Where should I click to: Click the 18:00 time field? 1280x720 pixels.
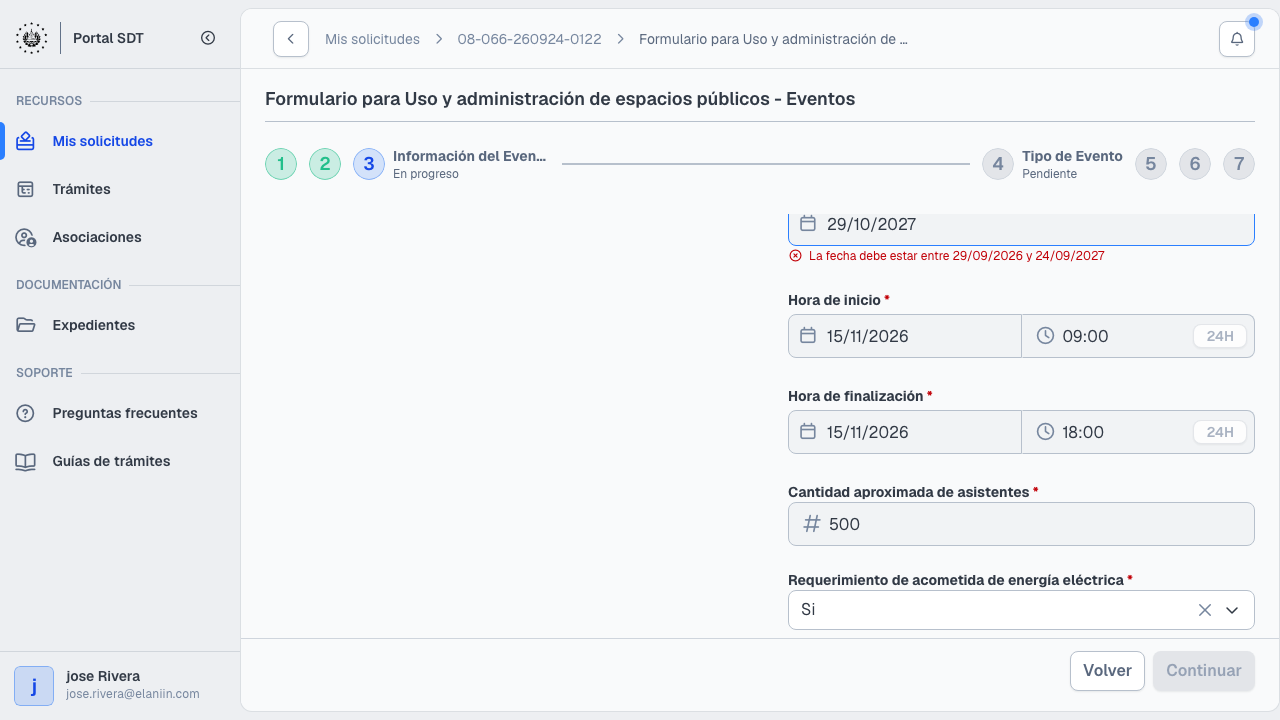tap(1138, 432)
